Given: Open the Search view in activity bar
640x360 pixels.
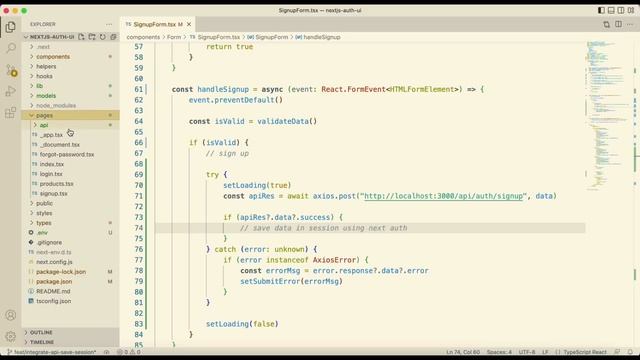Looking at the screenshot, I should tap(11, 48).
